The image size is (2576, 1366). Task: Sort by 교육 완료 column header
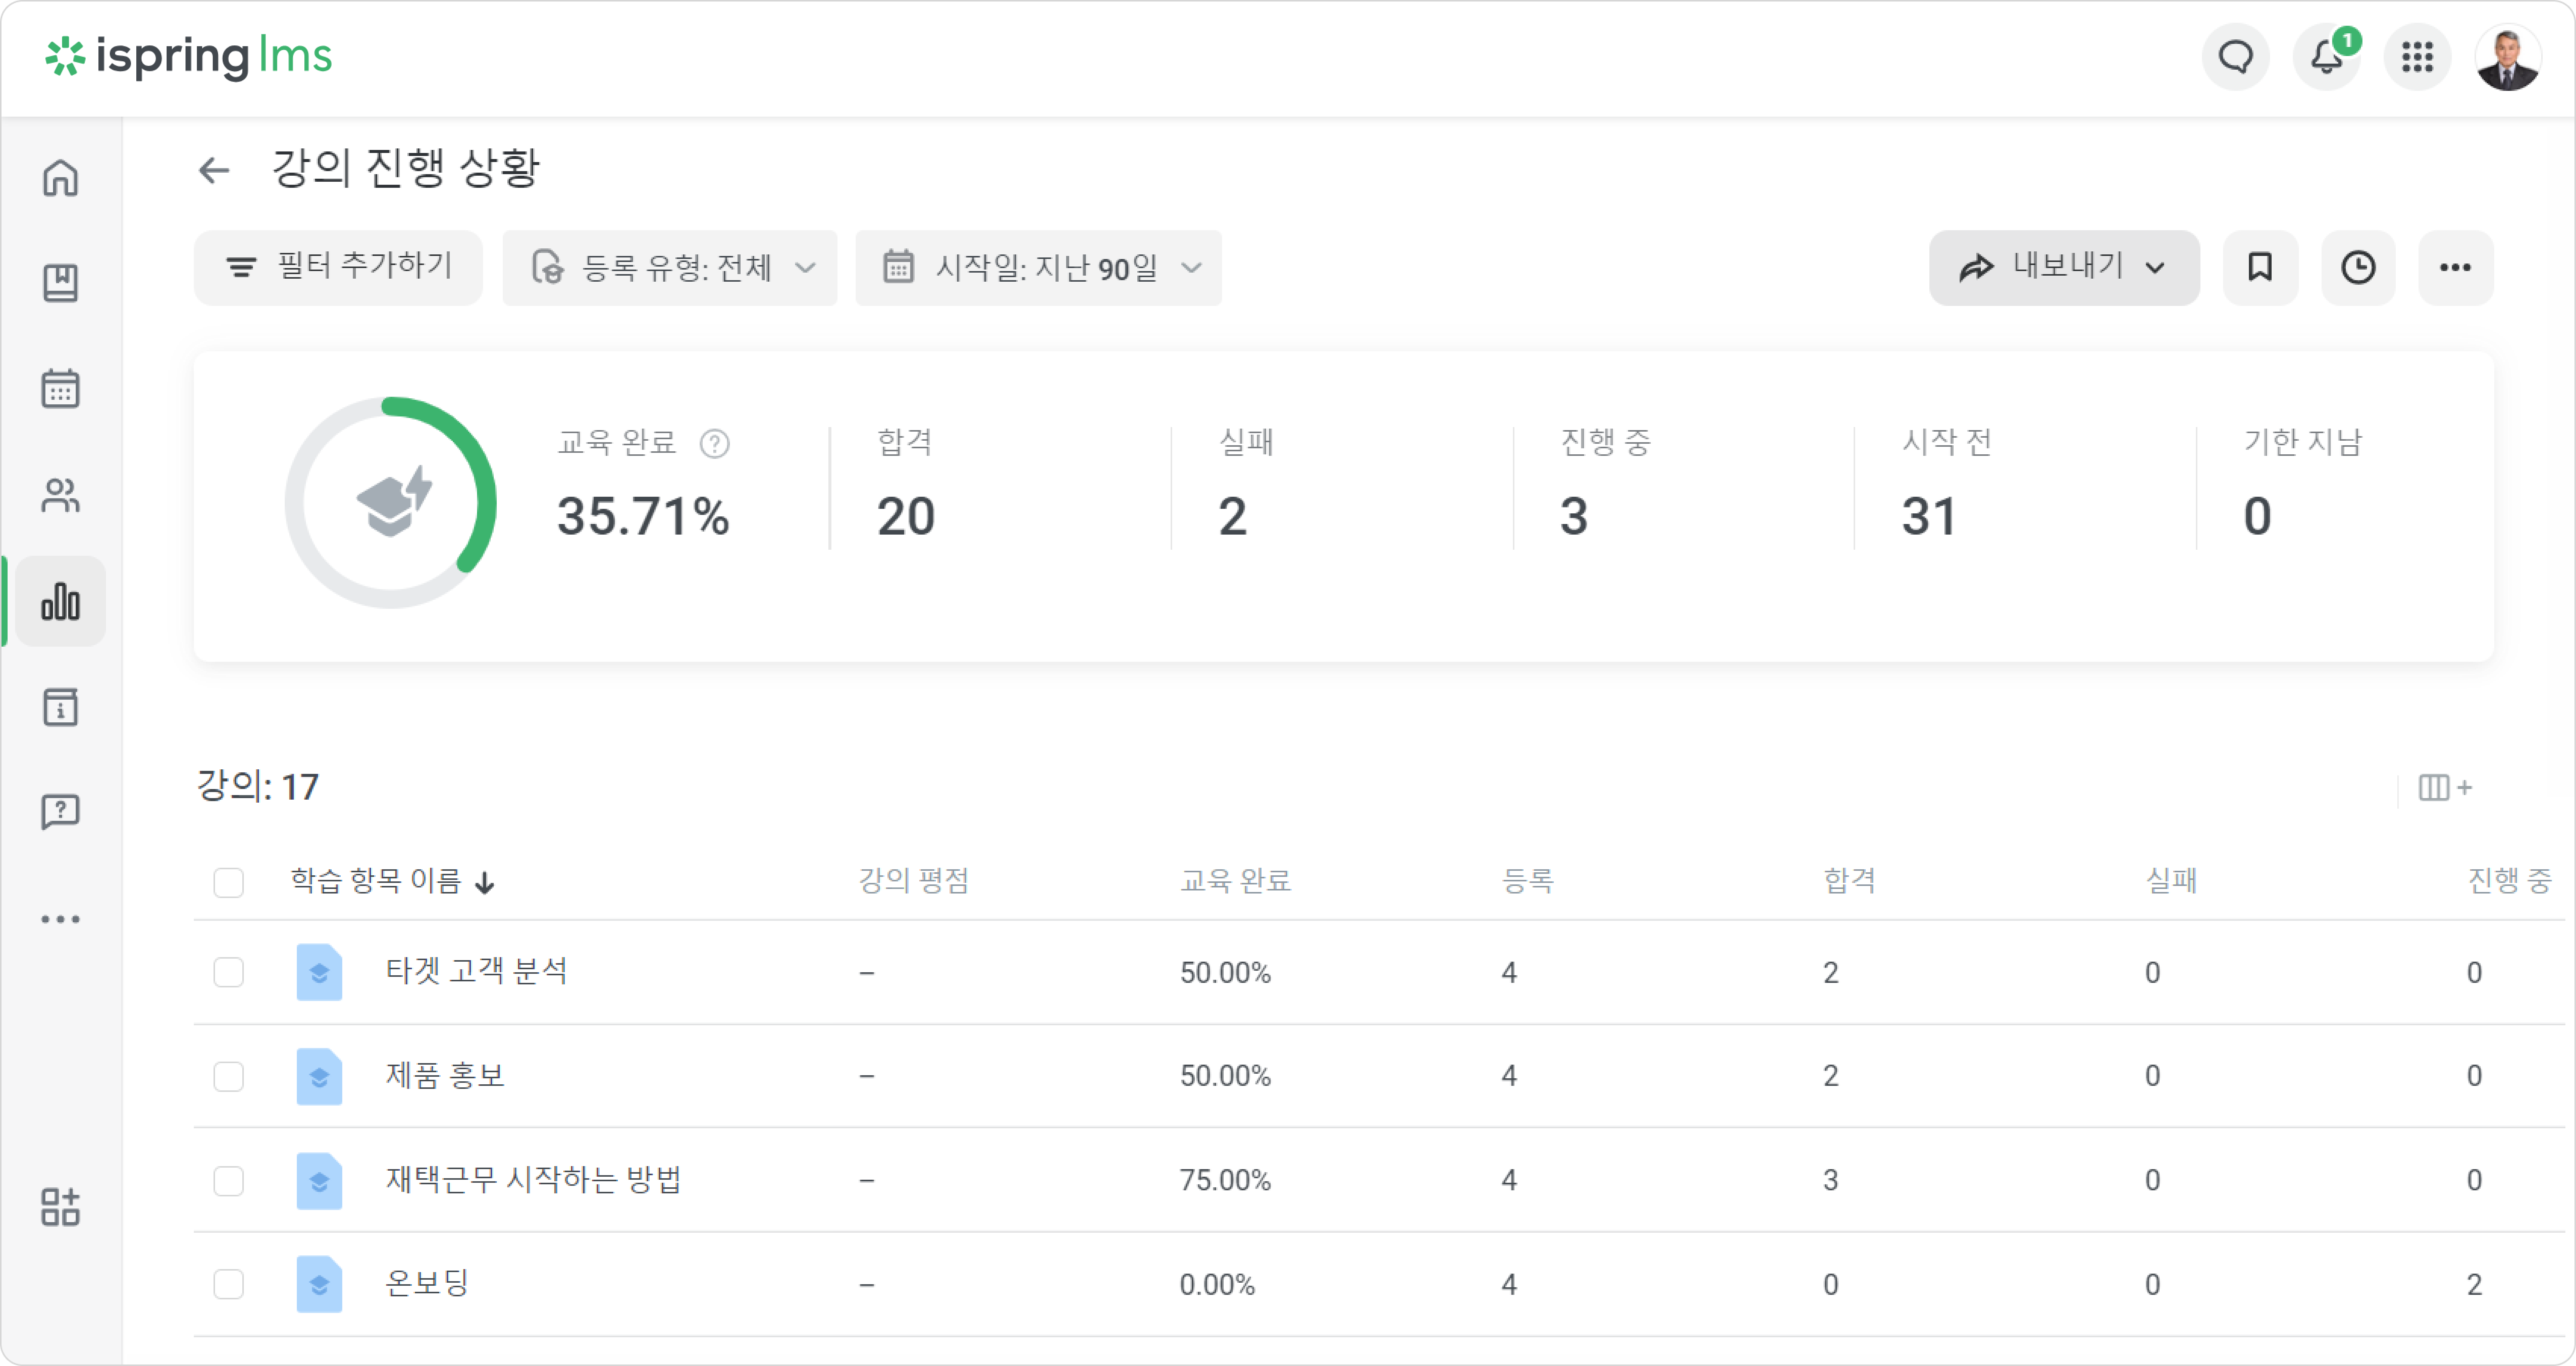(x=1236, y=881)
